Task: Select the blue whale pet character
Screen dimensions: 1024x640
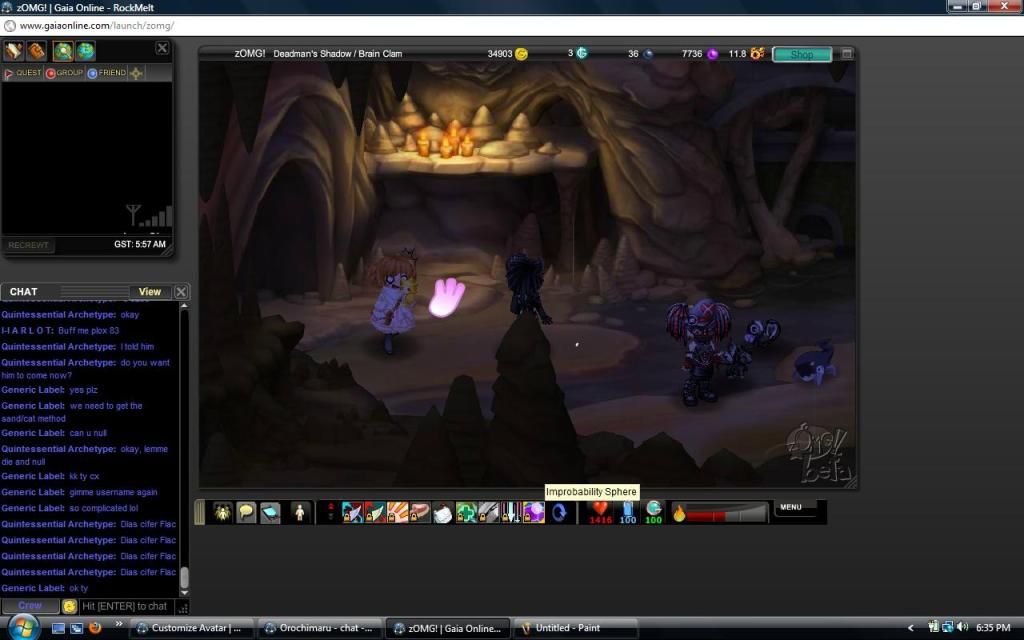Action: 814,363
